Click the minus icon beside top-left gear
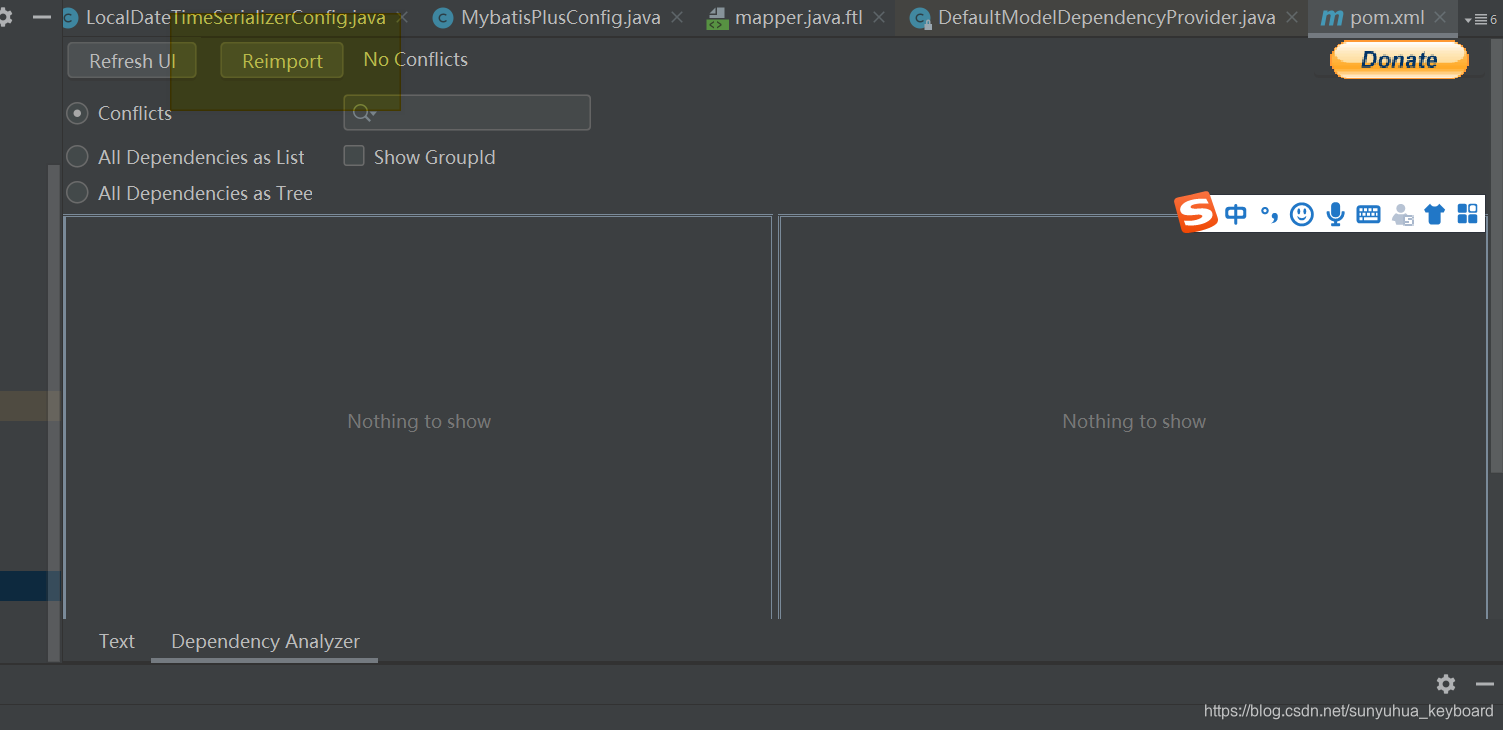 tap(42, 18)
